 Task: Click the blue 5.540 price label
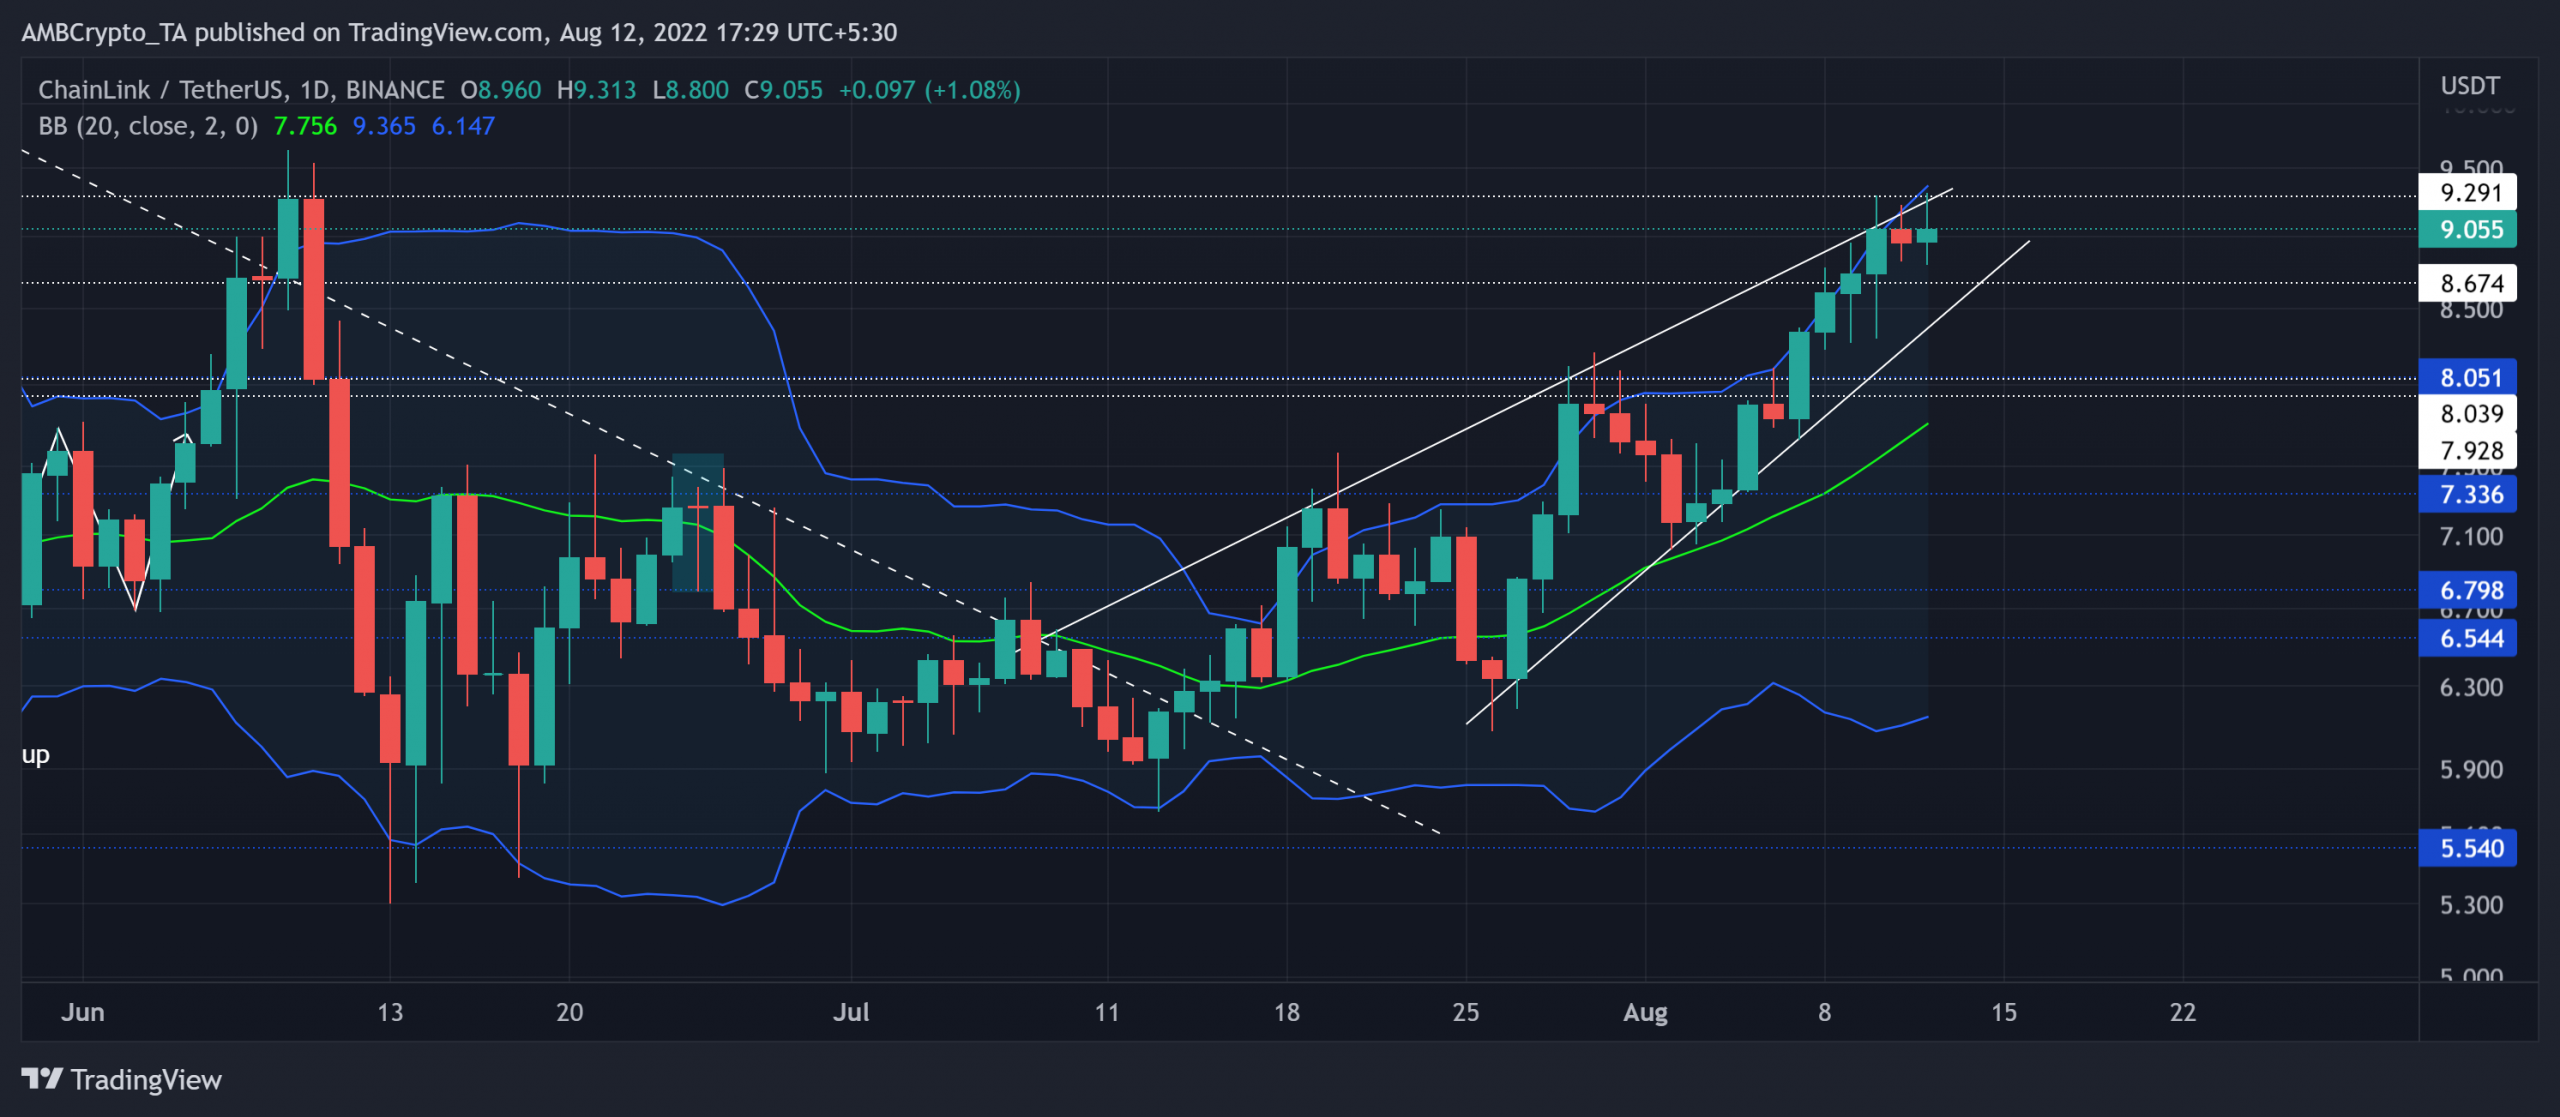(2467, 848)
